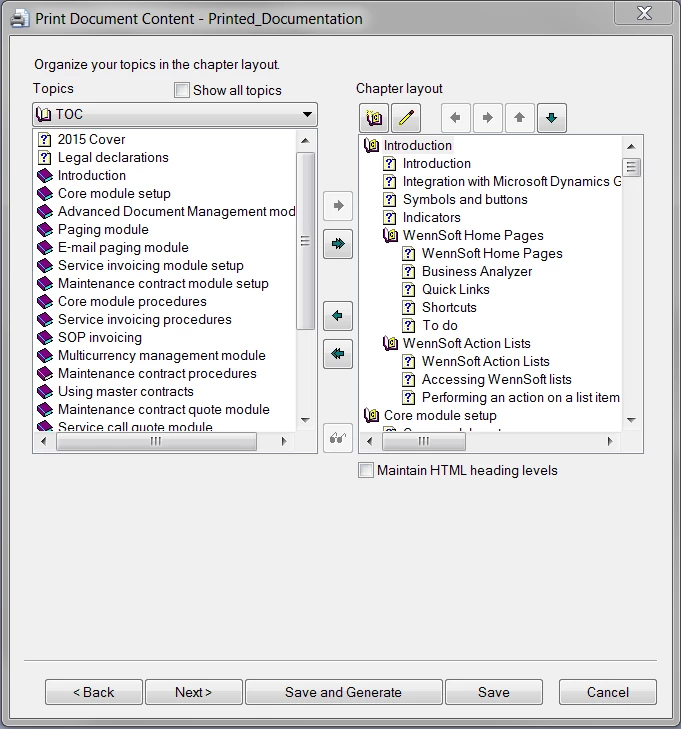Select top-level Introduction chapter in Chapter layout
The width and height of the screenshot is (681, 729).
click(417, 146)
